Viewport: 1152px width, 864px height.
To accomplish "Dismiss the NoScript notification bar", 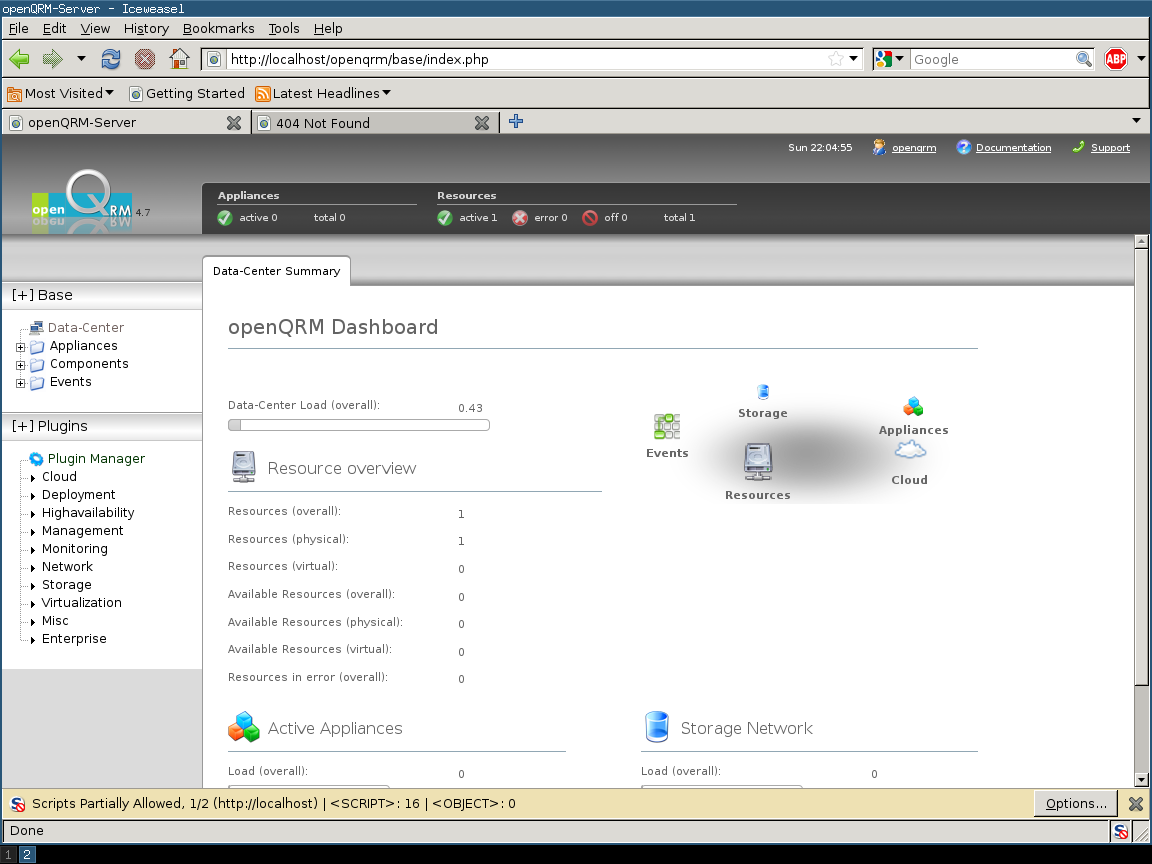I will tap(1136, 804).
